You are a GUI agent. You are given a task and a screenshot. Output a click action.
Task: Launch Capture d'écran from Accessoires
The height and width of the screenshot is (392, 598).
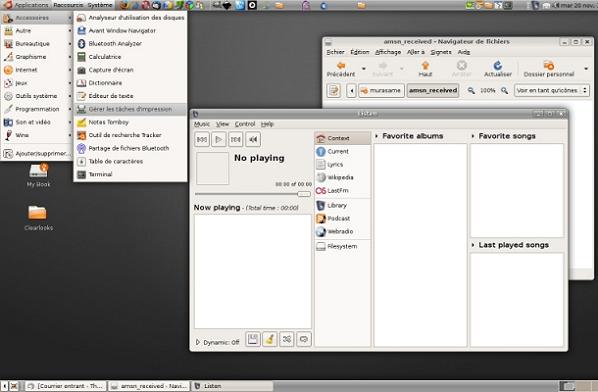(130, 70)
